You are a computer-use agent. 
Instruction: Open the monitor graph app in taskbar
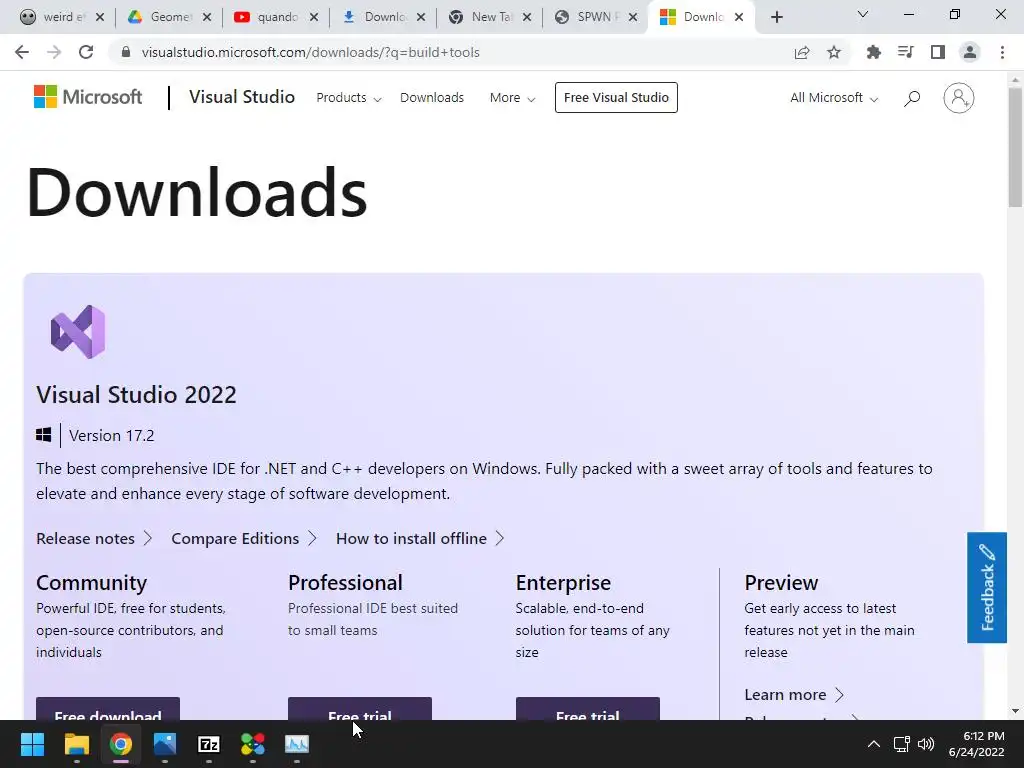[x=297, y=744]
